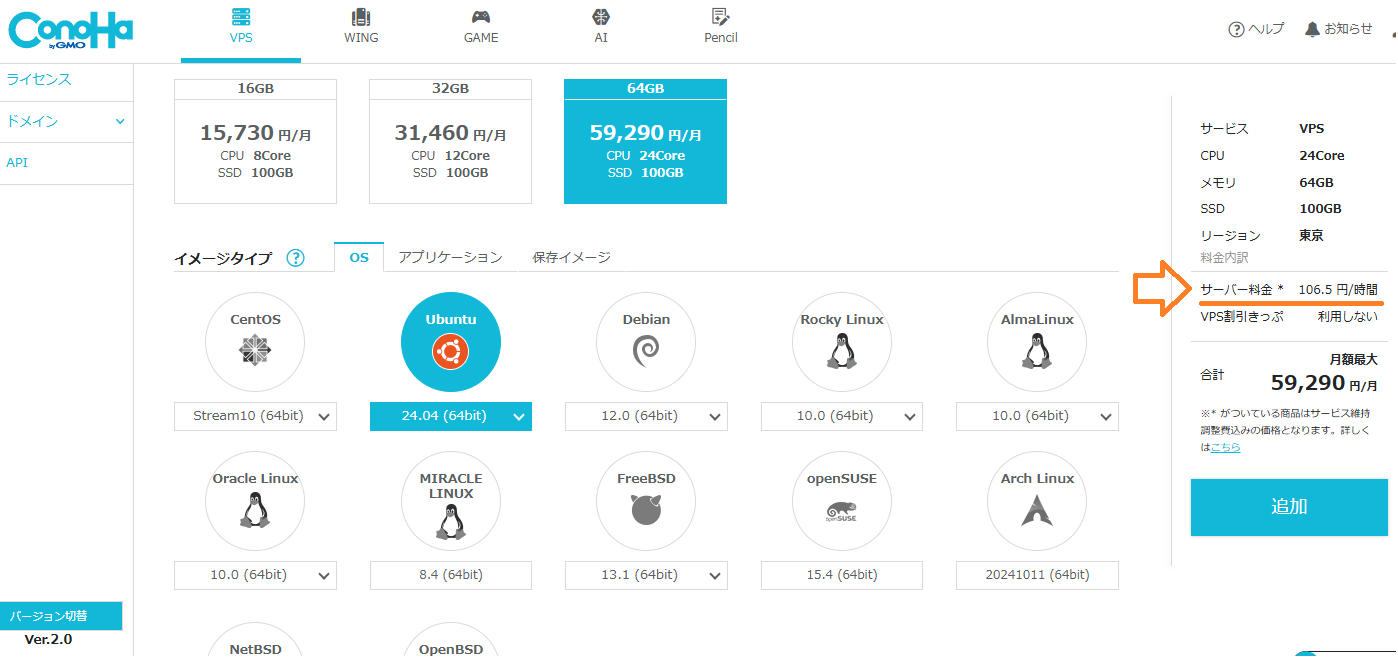Open the Debian 12.0 version dropdown

(646, 416)
